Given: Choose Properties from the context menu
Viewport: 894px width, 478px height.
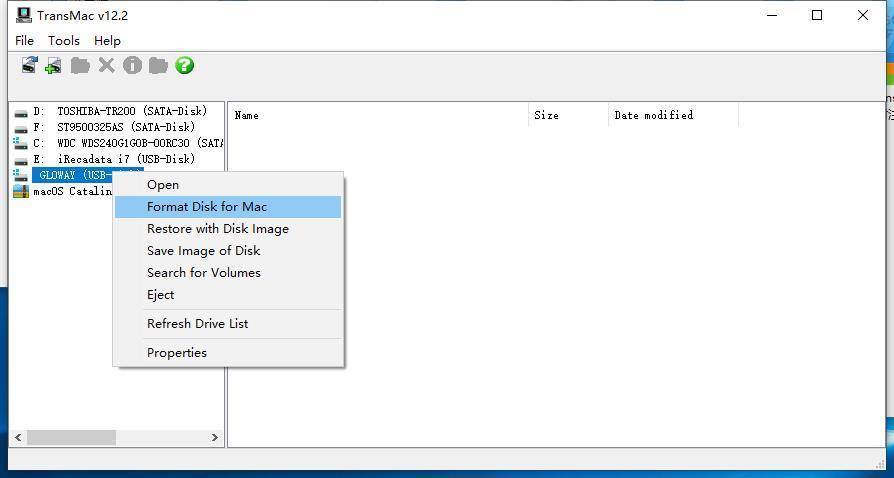Looking at the screenshot, I should (x=228, y=353).
